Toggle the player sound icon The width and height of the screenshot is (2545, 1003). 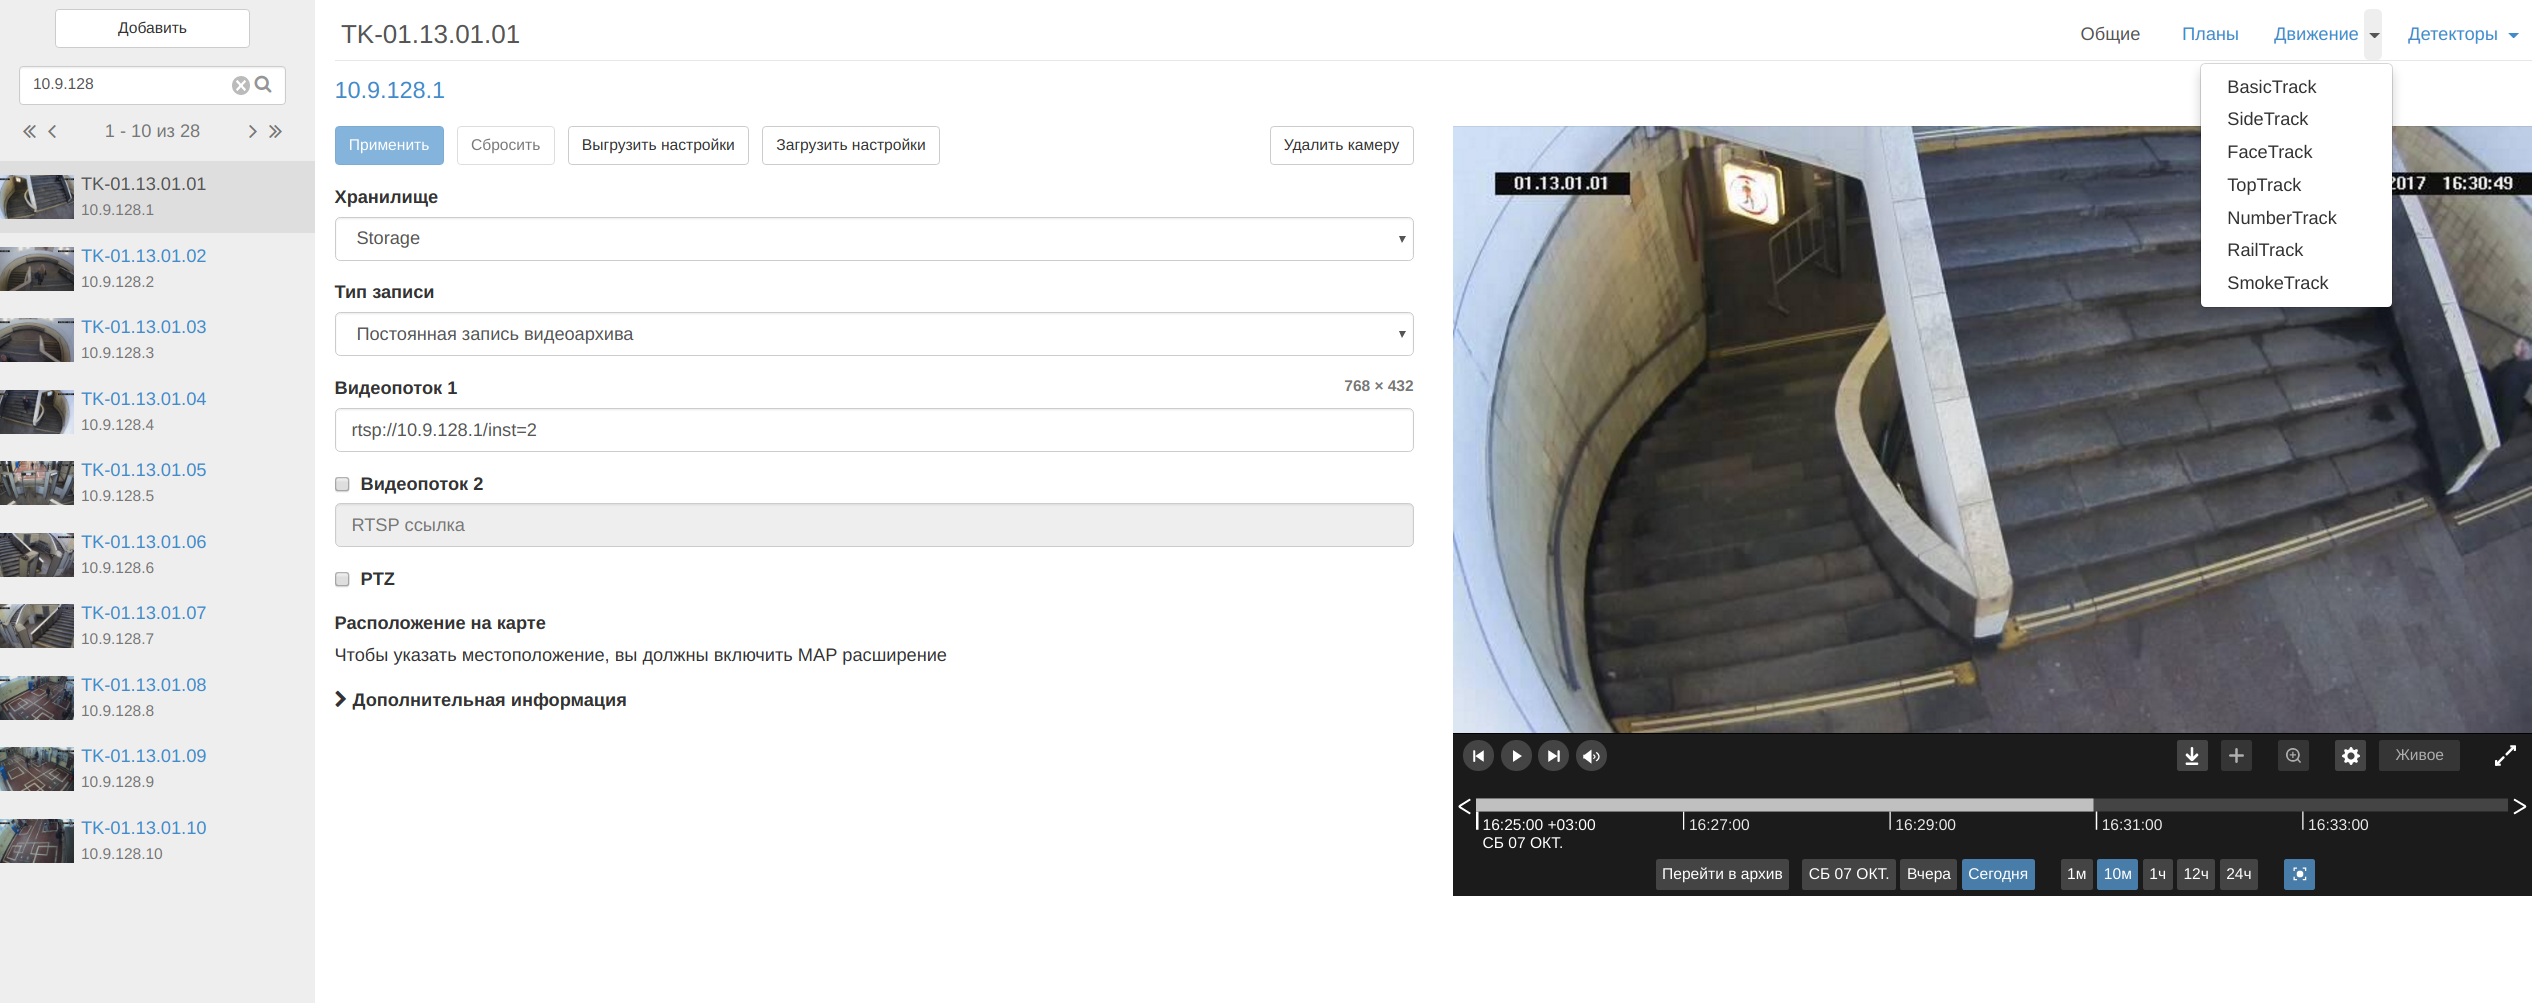click(x=1591, y=756)
